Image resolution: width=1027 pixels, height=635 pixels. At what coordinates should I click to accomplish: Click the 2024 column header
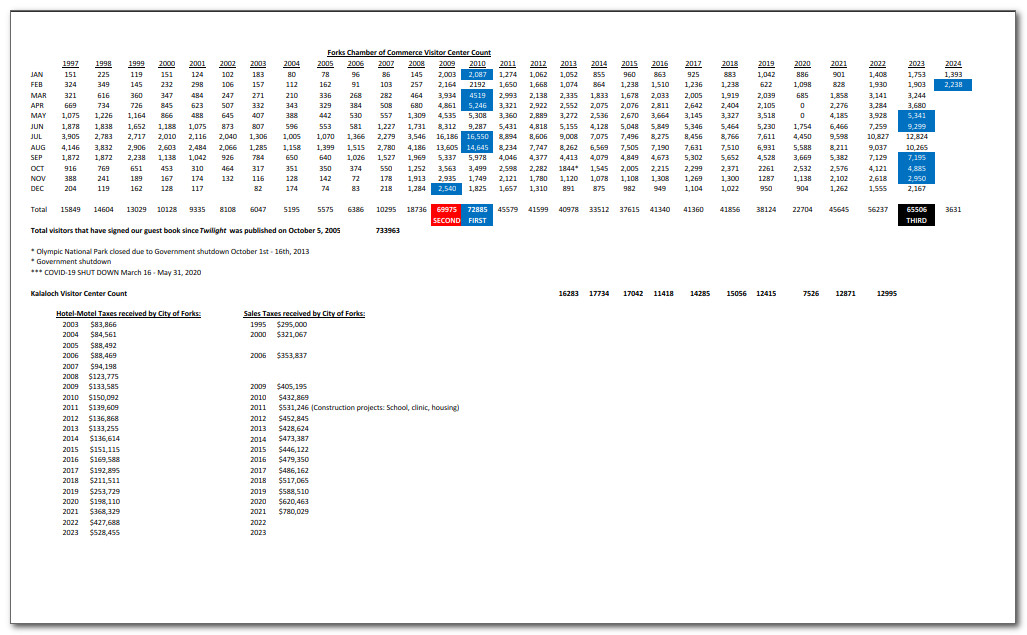[x=953, y=63]
